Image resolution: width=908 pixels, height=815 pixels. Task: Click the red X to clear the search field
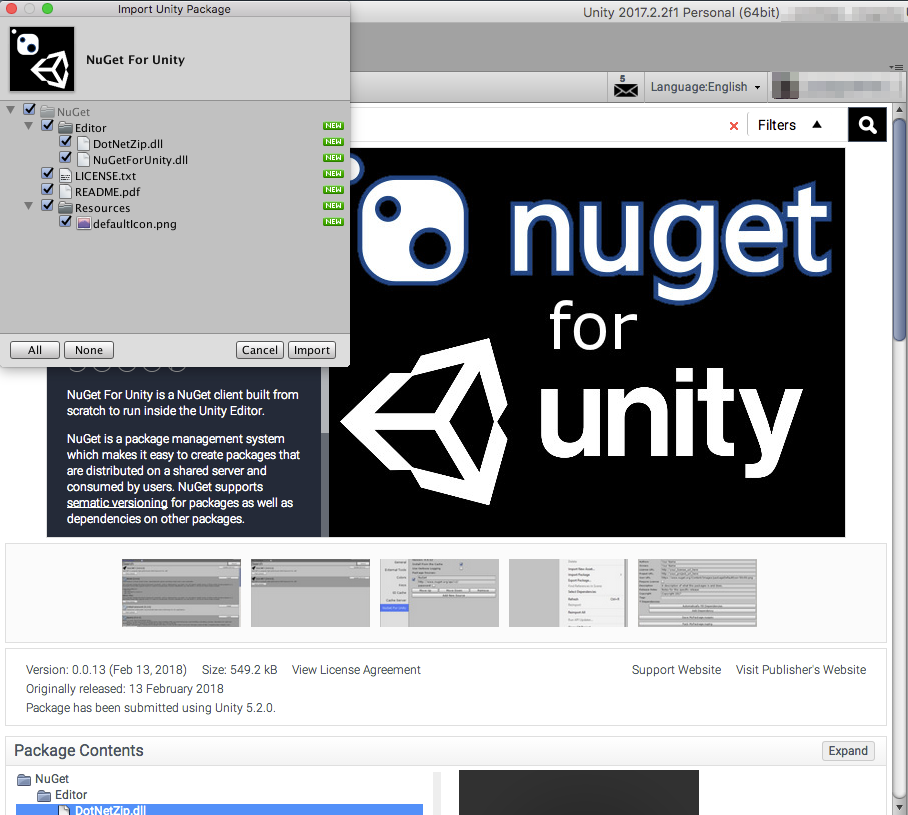point(735,125)
